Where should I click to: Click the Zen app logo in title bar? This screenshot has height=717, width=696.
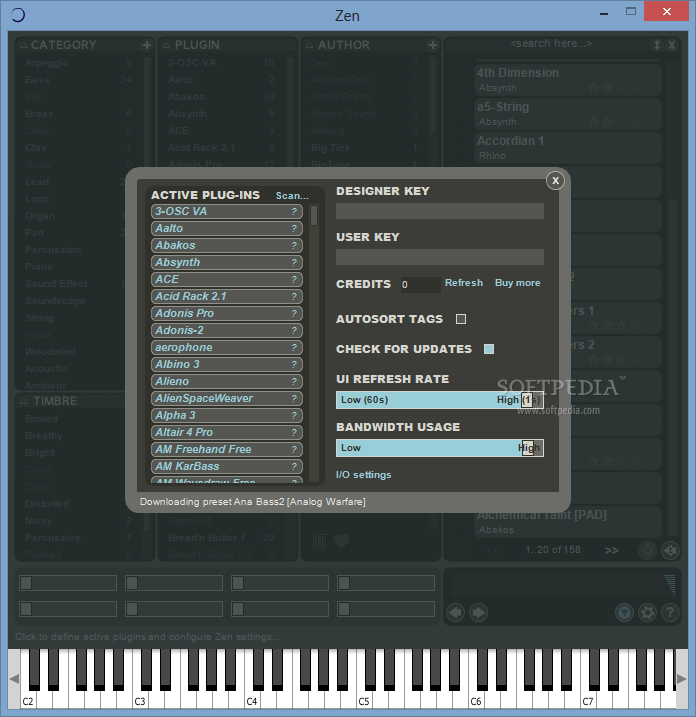point(17,15)
